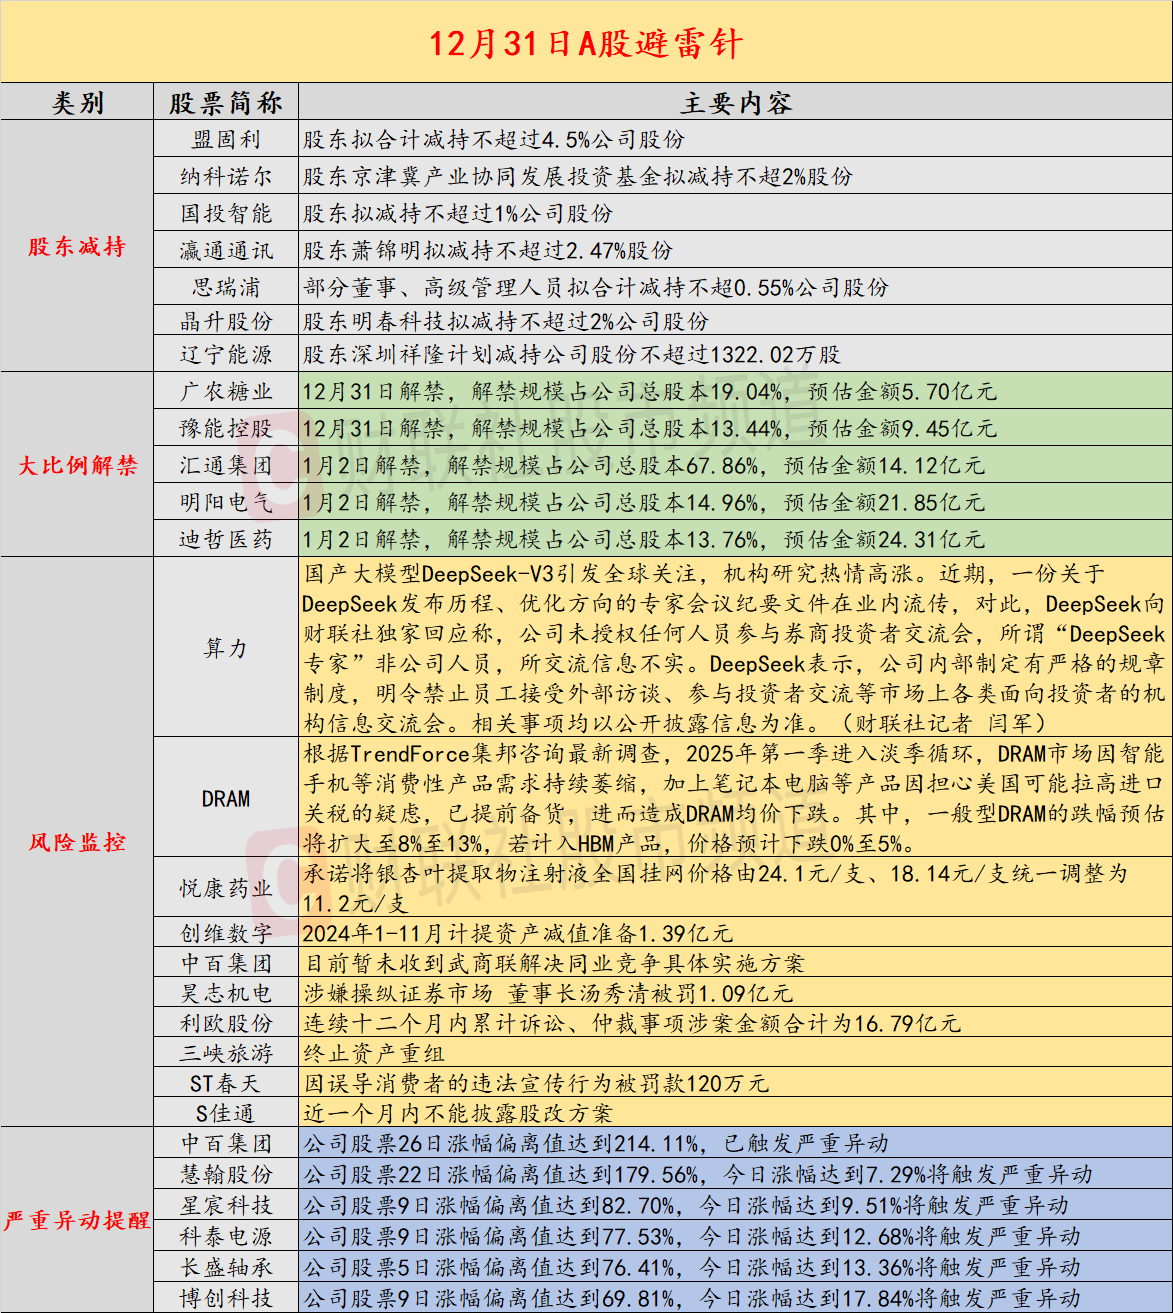1173x1313 pixels.
Task: Select the '纳科诺尔' stock cell
Action: (226, 177)
